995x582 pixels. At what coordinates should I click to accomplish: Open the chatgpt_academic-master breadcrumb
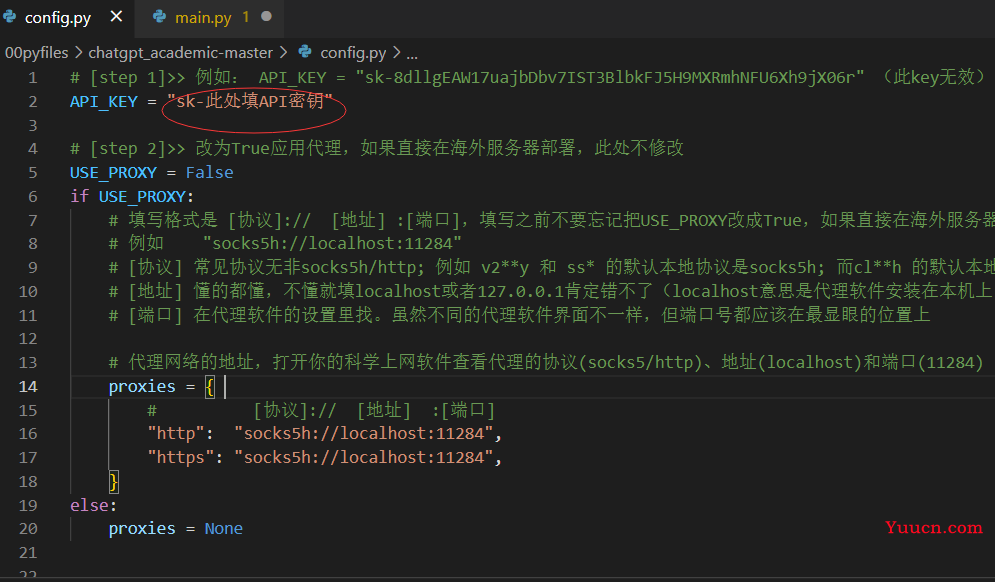(180, 53)
